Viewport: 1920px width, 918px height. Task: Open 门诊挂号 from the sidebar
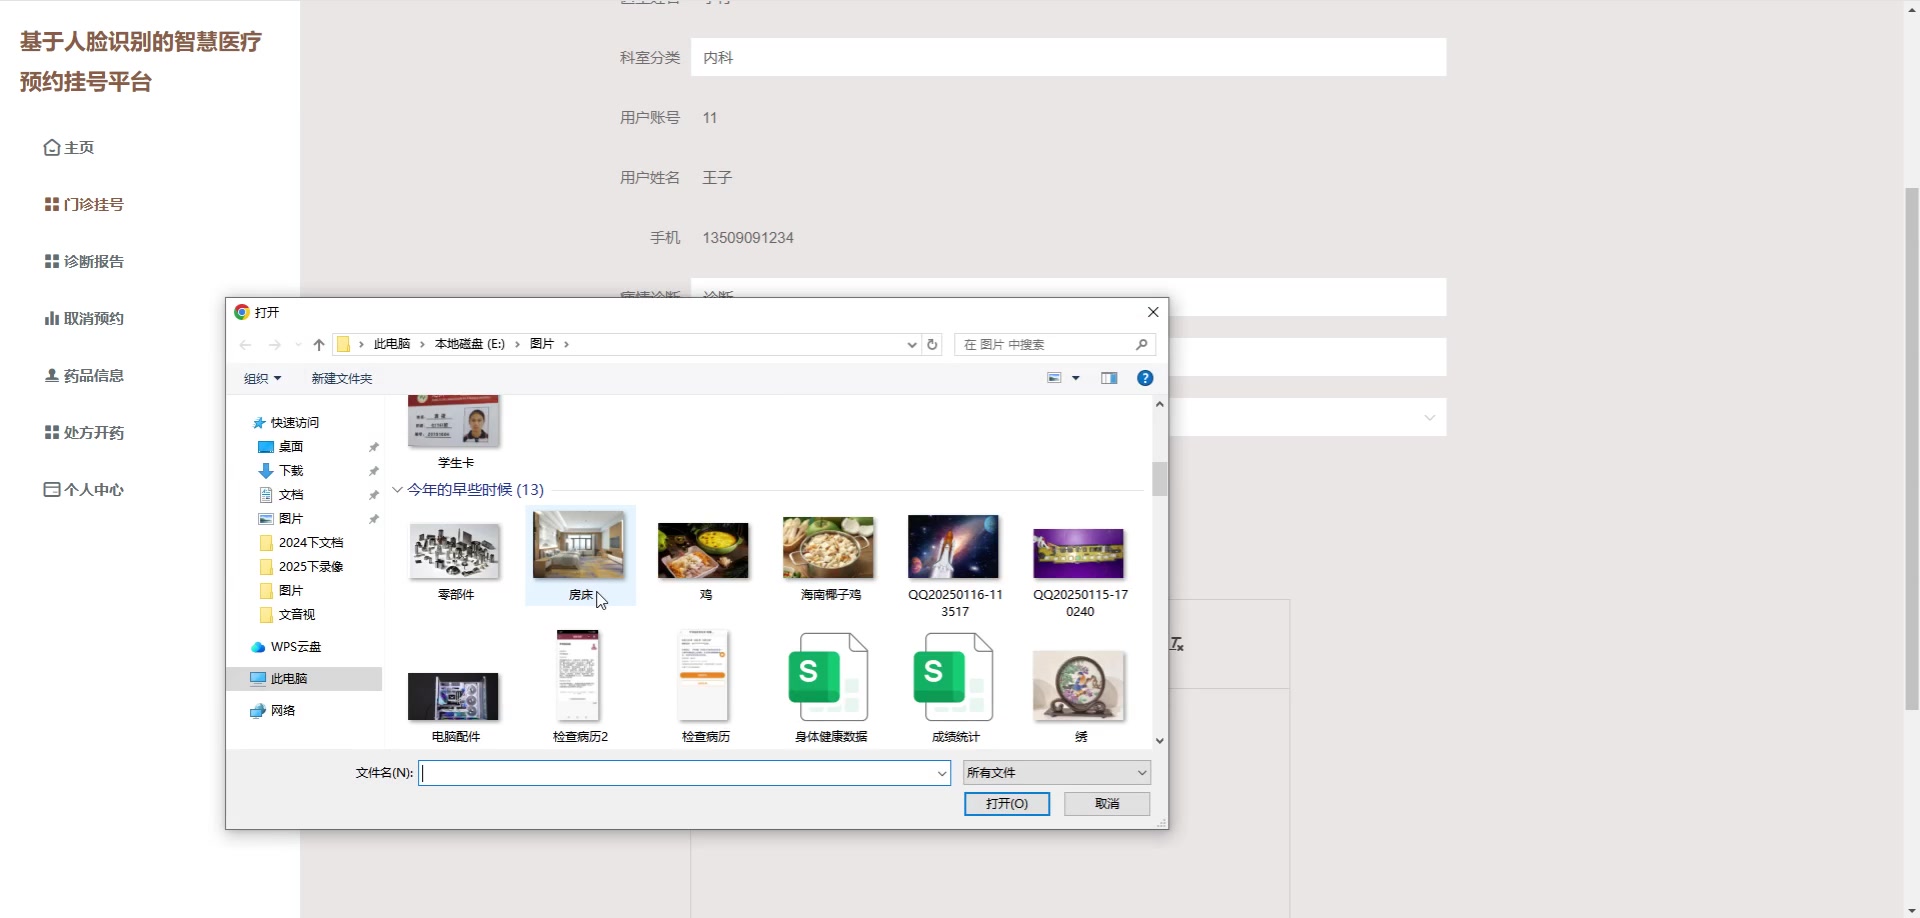click(93, 204)
